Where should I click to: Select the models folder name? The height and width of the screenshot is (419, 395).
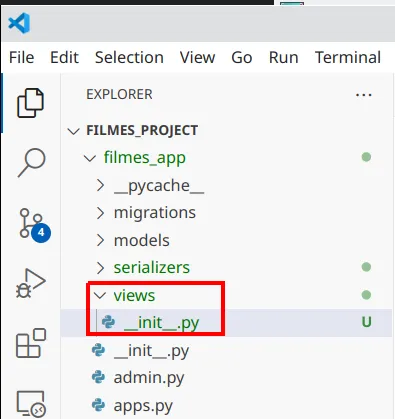tap(142, 240)
